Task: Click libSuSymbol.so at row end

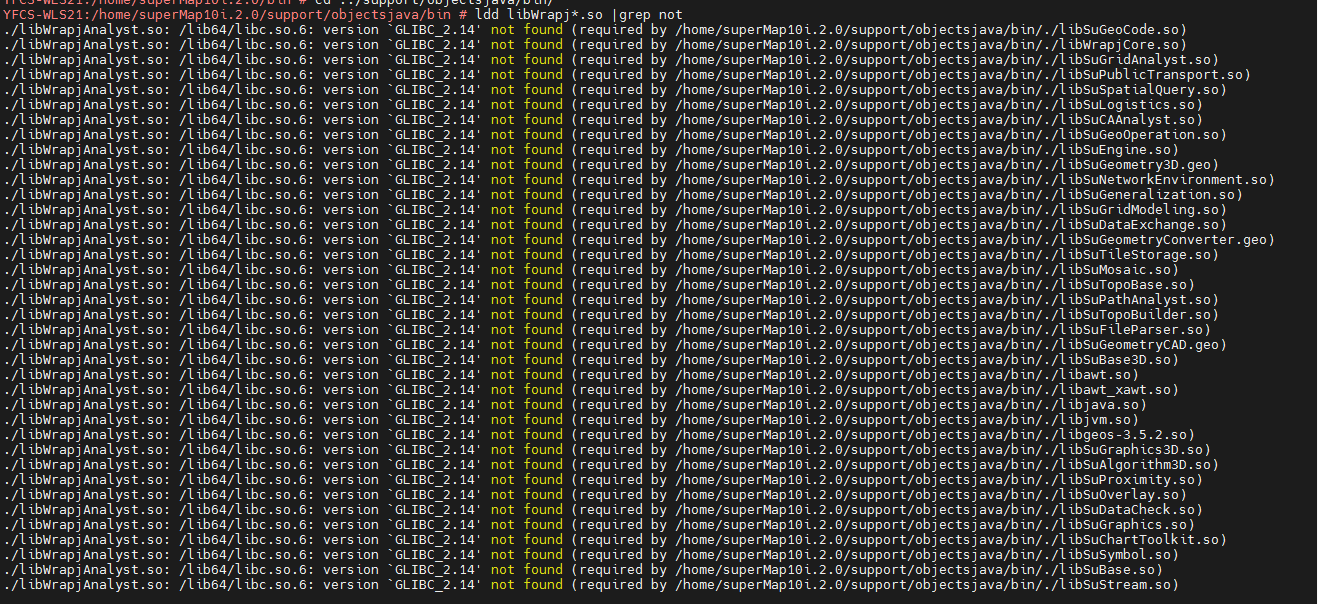Action: (x=1115, y=555)
